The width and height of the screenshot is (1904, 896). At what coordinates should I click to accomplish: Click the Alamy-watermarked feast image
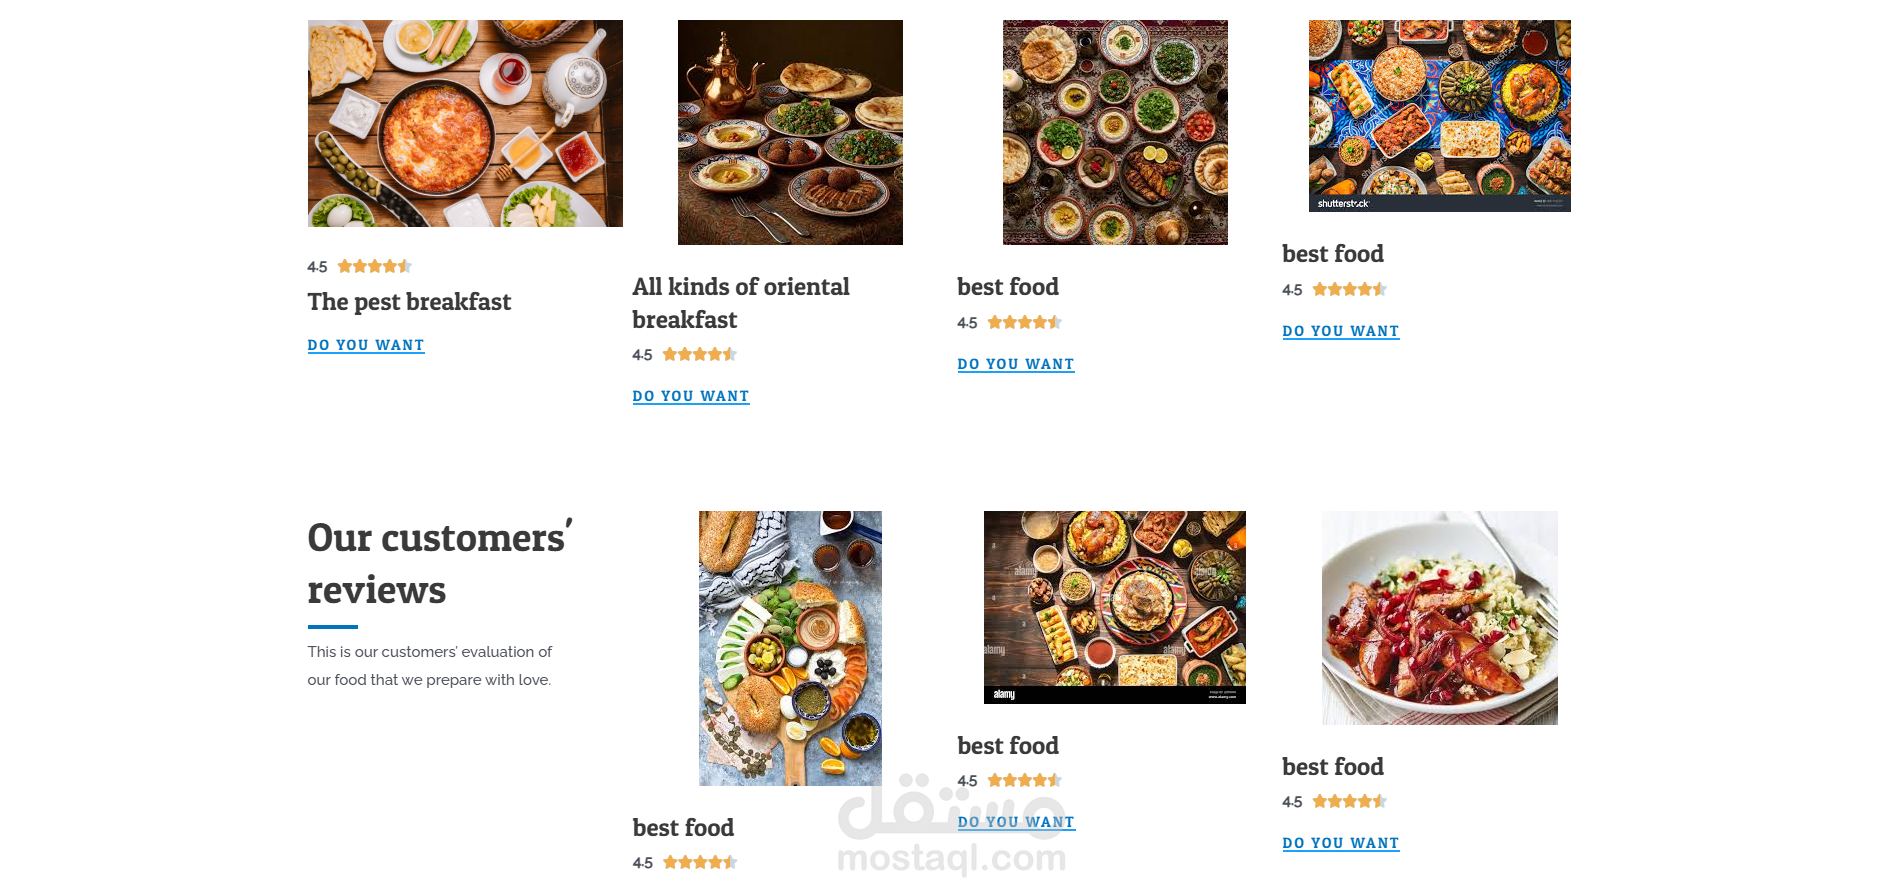(1114, 607)
